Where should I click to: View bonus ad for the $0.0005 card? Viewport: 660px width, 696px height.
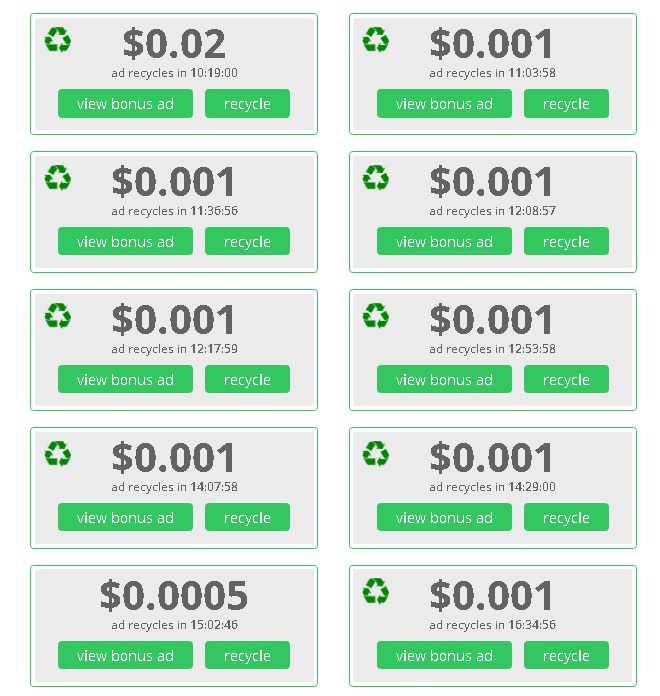point(125,655)
